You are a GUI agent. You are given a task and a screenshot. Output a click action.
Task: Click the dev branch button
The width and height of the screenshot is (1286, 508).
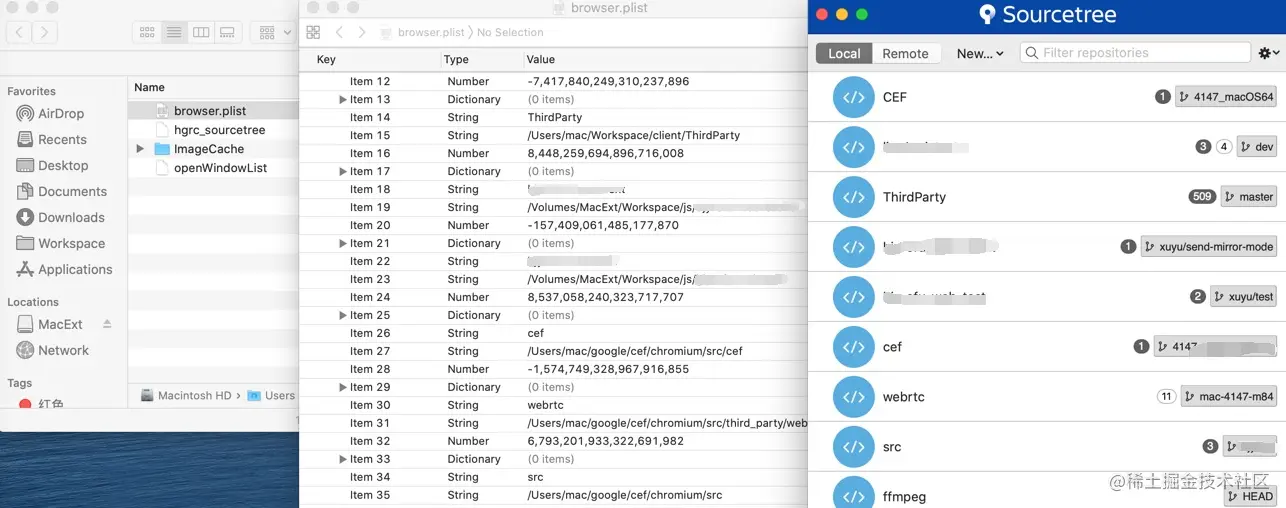tap(1257, 147)
